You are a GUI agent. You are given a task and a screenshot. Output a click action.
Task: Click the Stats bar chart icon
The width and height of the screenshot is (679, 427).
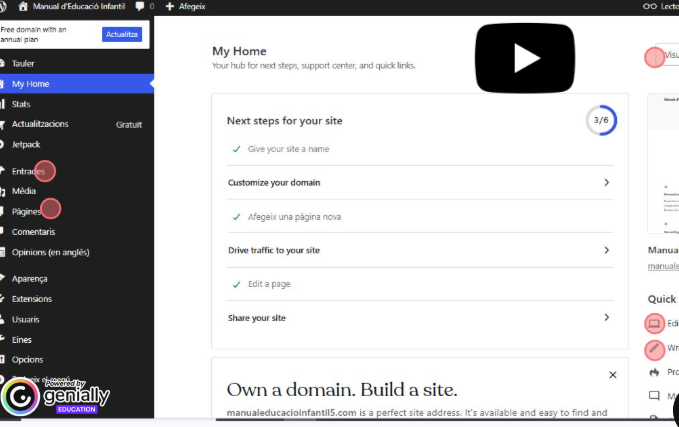(x=2, y=104)
